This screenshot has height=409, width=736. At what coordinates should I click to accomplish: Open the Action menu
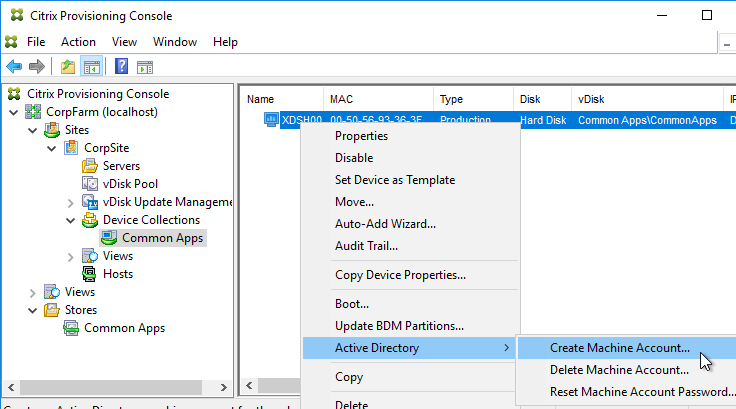pyautogui.click(x=78, y=42)
